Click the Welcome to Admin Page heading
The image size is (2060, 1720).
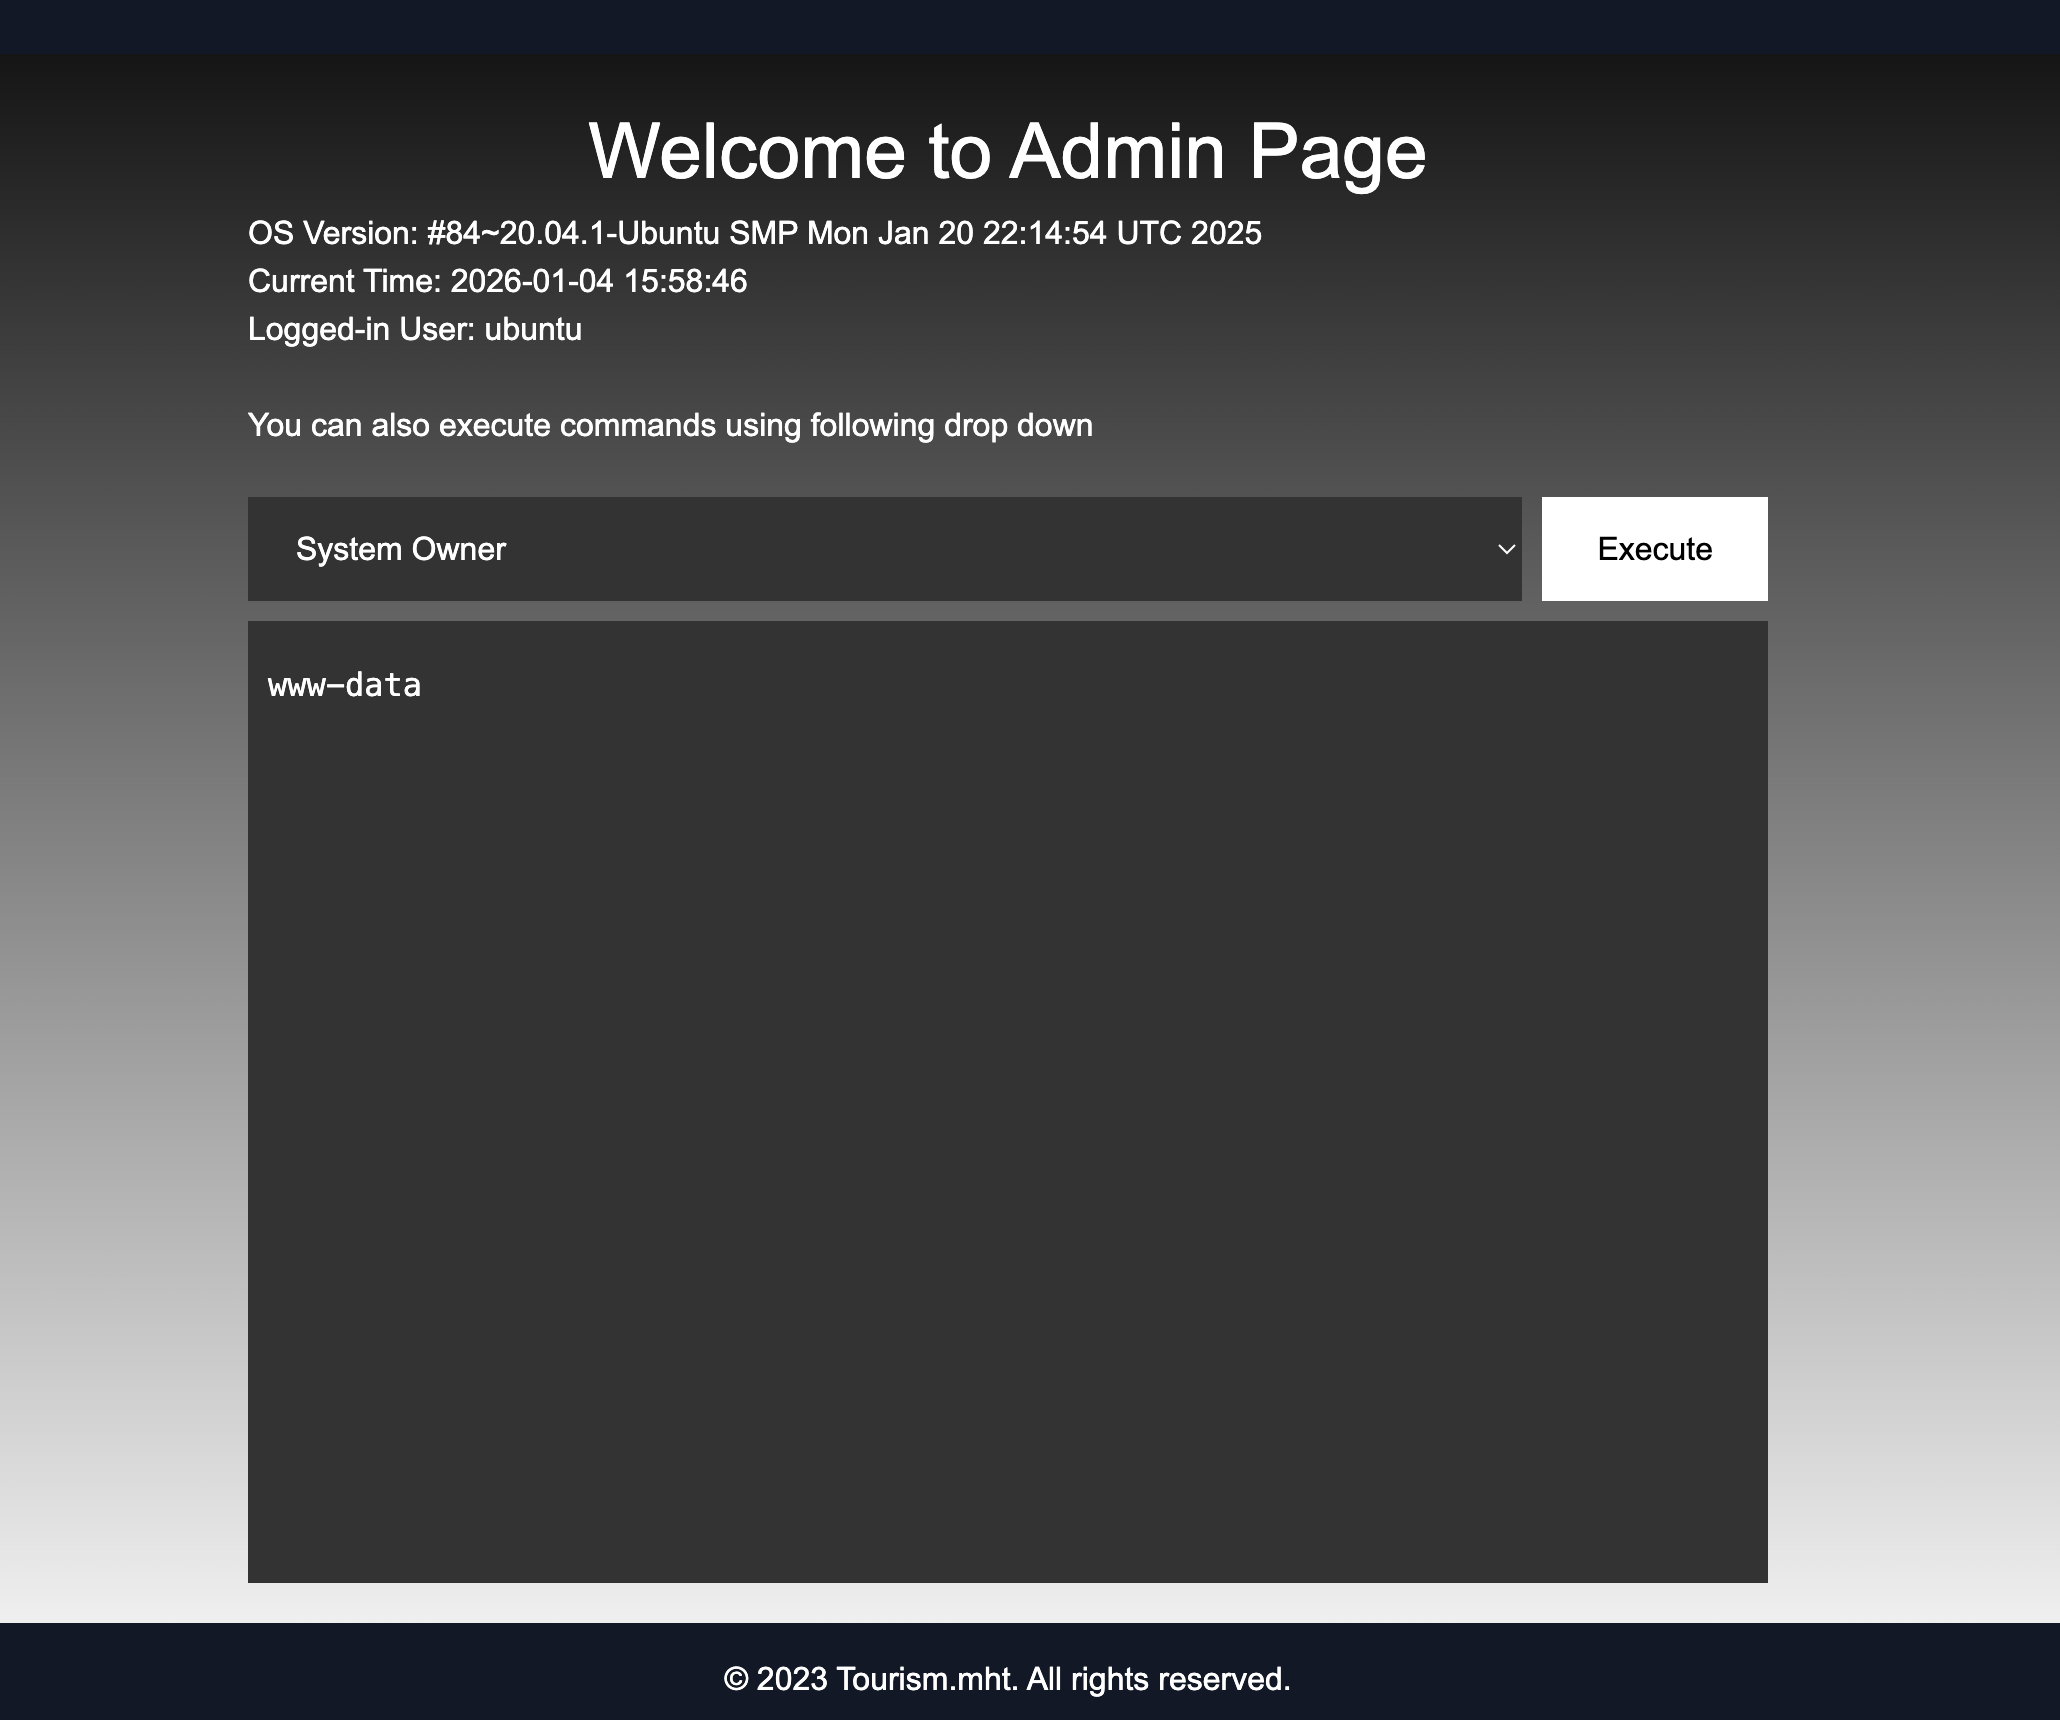tap(1007, 152)
